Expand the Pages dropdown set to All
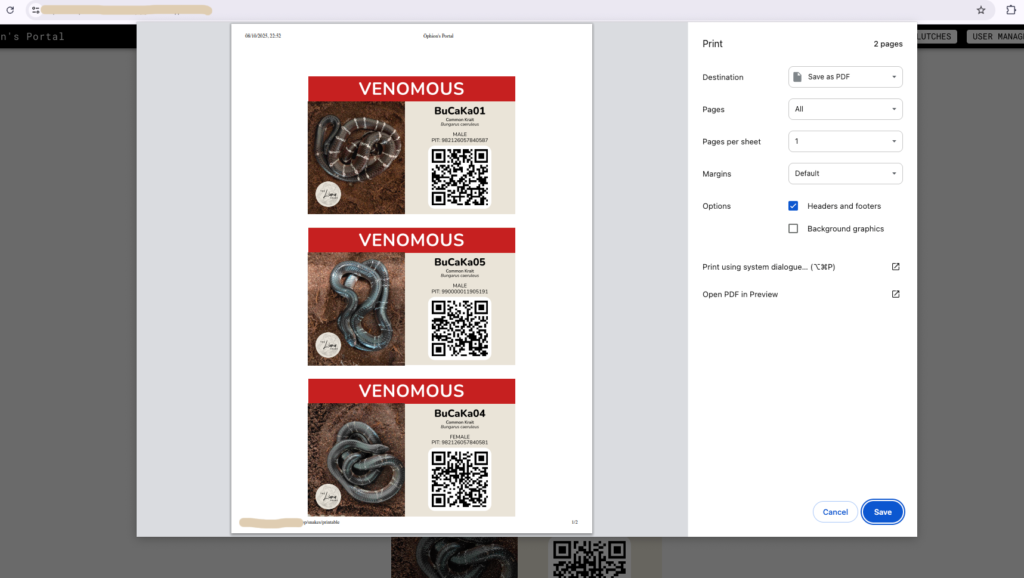 [845, 109]
